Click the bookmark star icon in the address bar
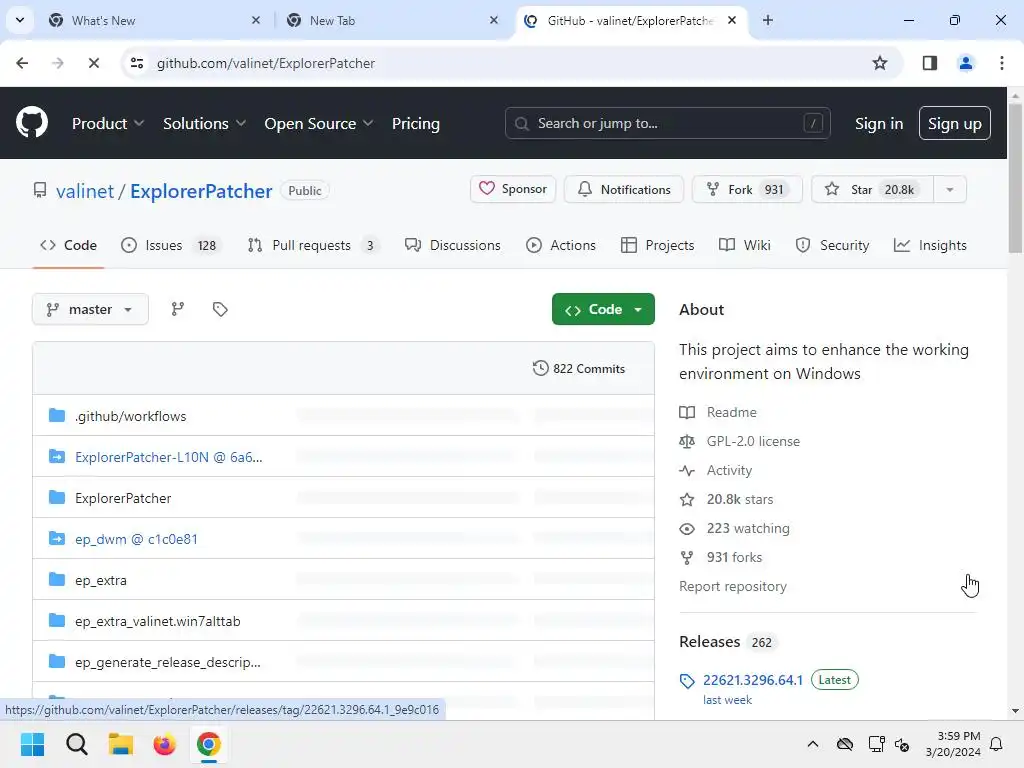 (880, 63)
